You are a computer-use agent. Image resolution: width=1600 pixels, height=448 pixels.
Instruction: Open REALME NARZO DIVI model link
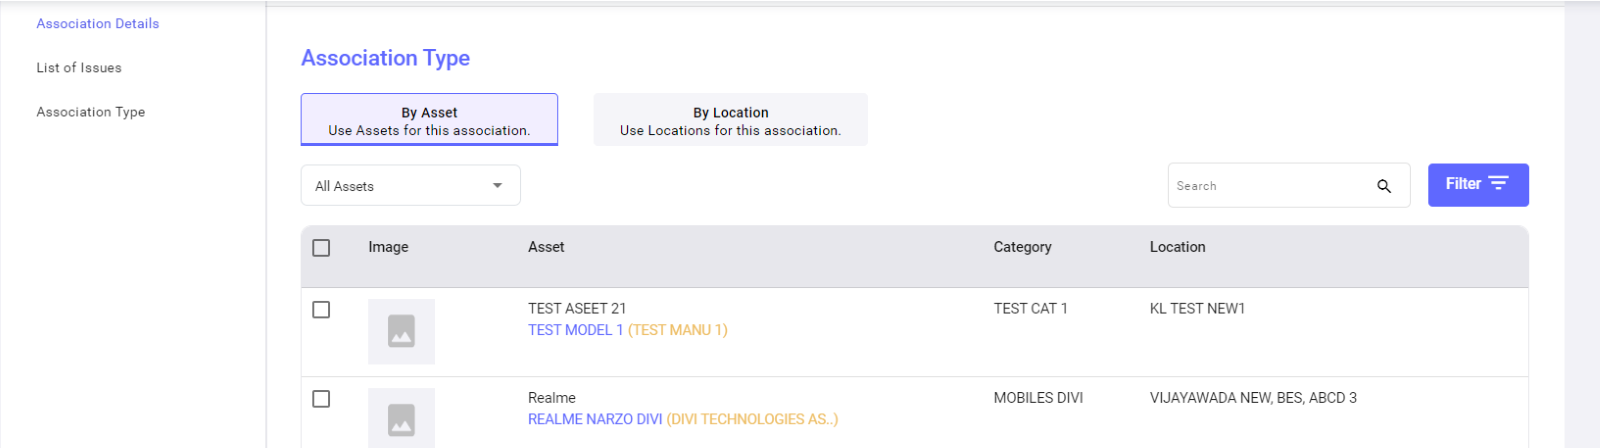click(x=595, y=419)
